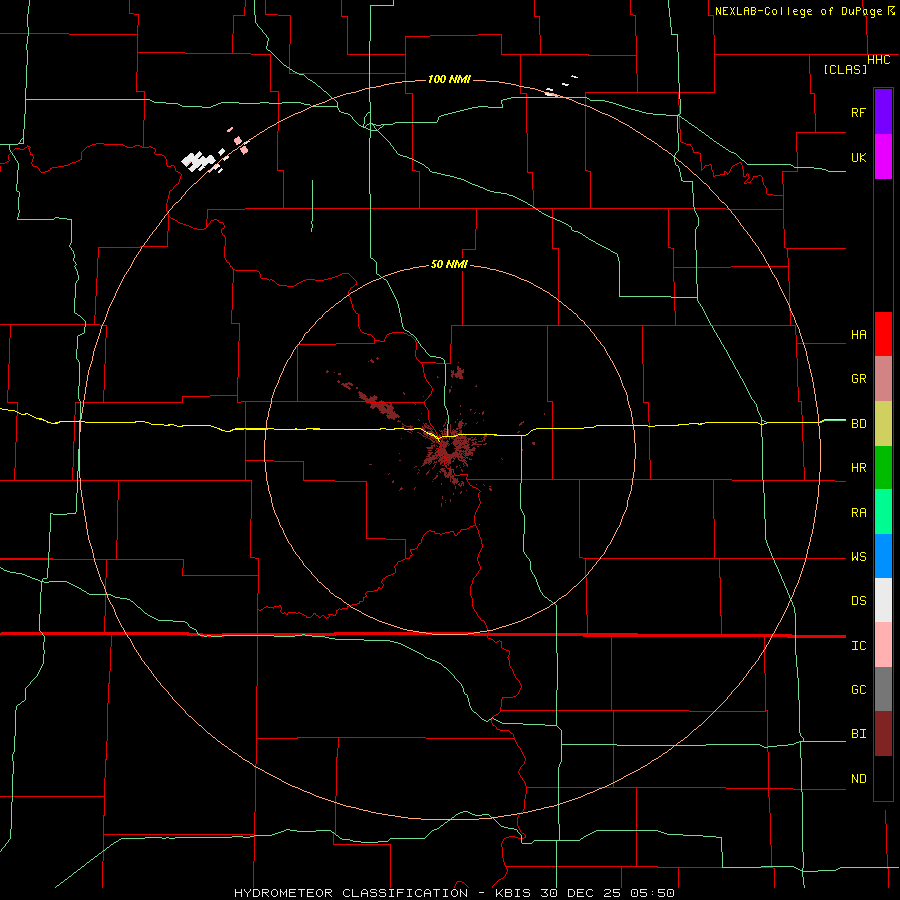This screenshot has height=900, width=900.
Task: Click the KBIS station identifier
Action: (509, 893)
